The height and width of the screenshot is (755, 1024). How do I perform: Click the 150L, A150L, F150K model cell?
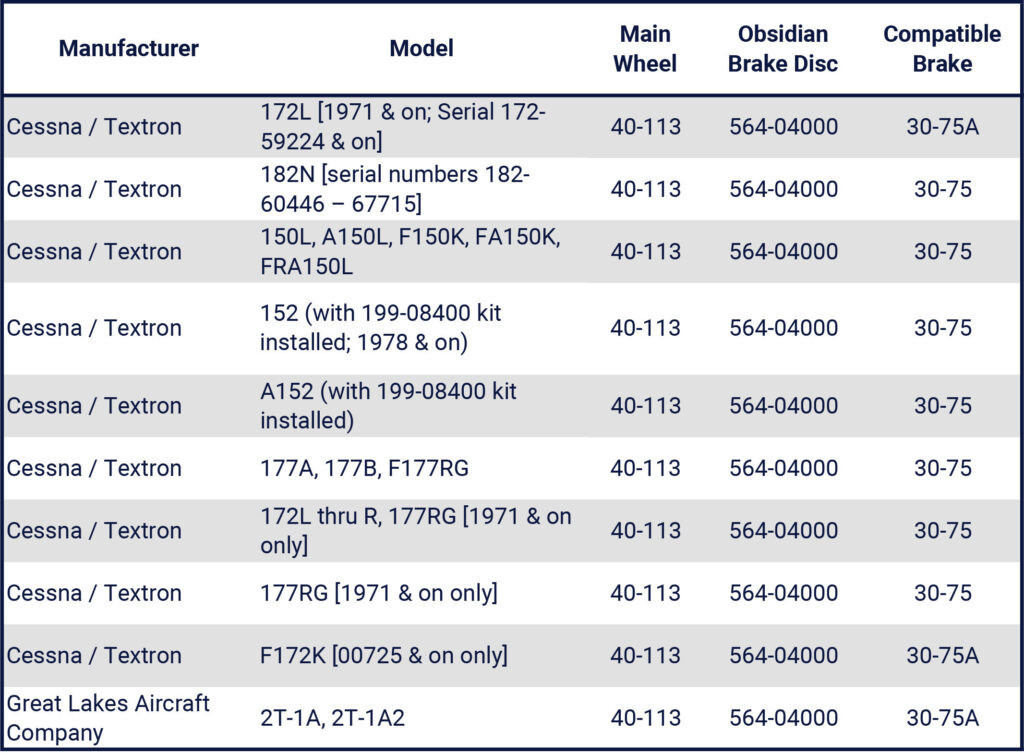411,251
